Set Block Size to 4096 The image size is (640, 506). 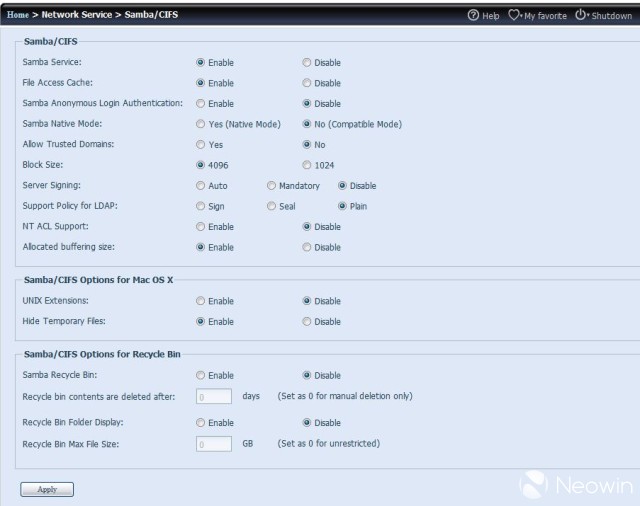[200, 165]
